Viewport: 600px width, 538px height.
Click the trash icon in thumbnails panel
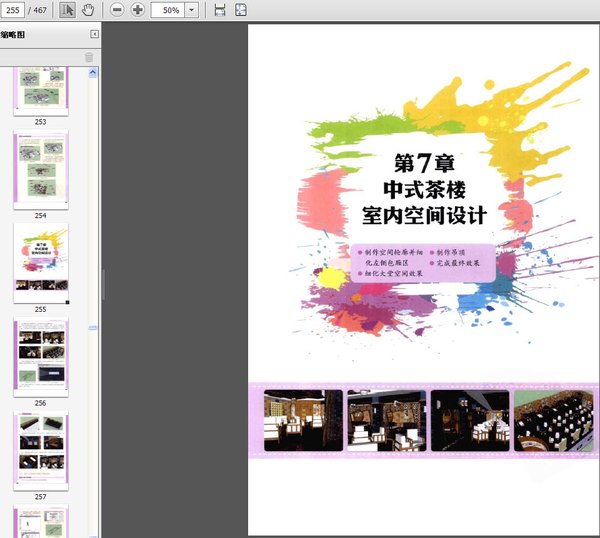(x=89, y=57)
